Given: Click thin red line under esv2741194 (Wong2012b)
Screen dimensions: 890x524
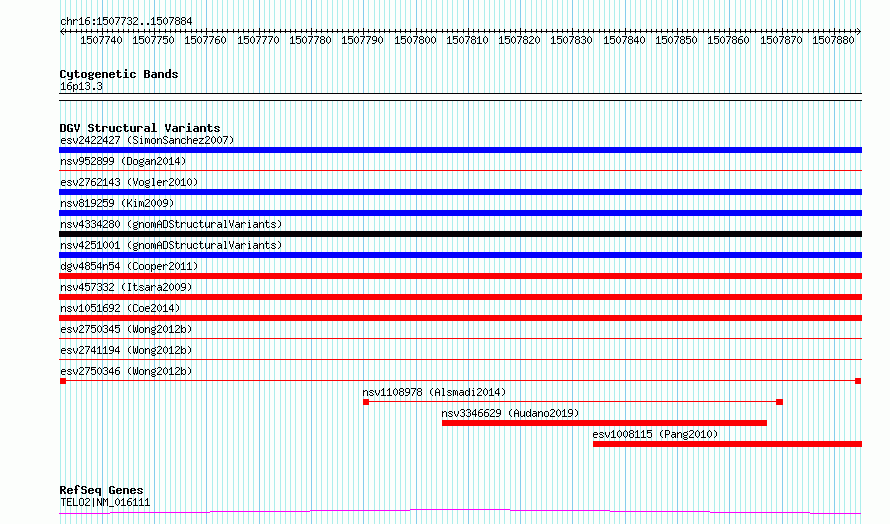Looking at the screenshot, I should click(x=460, y=359).
